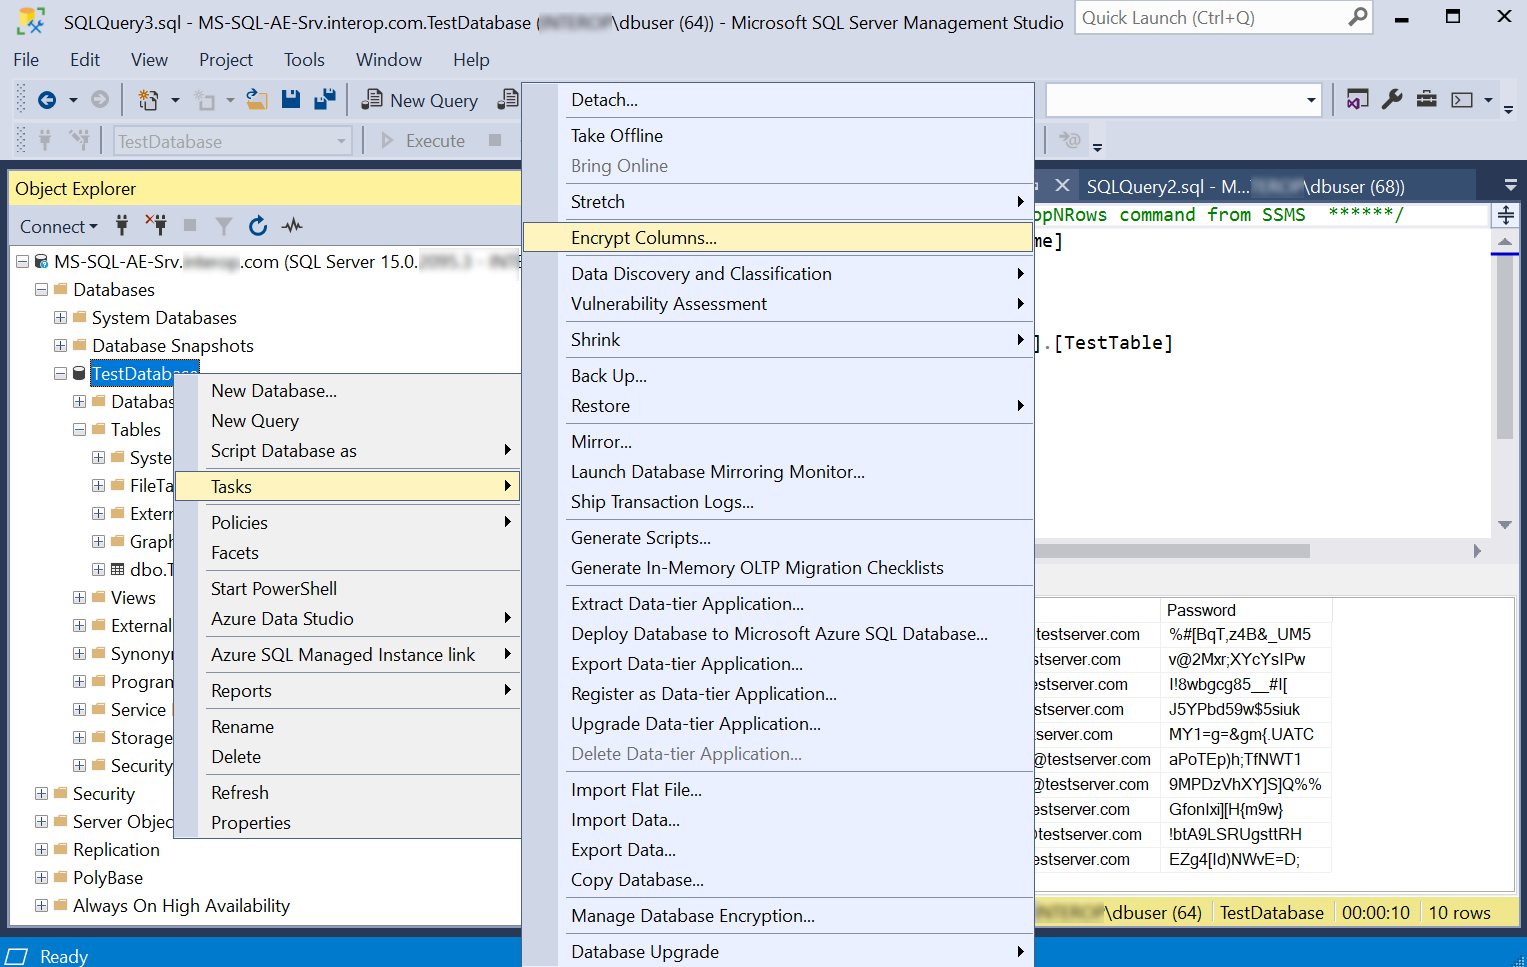This screenshot has height=967, width=1527.
Task: Expand the Replication node
Action: [x=41, y=850]
